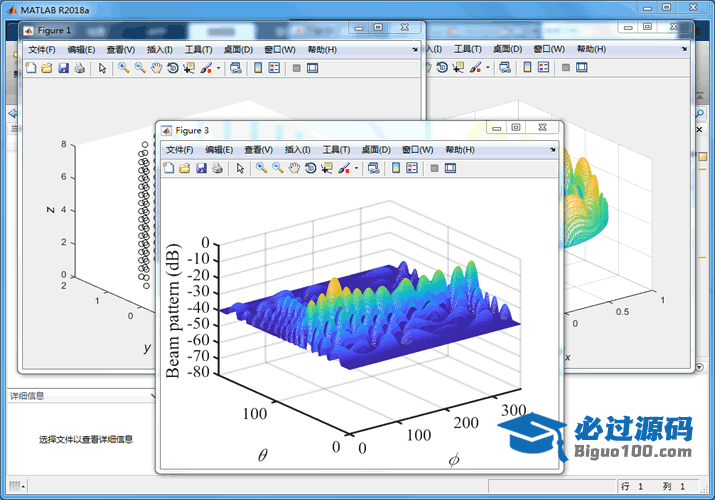The height and width of the screenshot is (500, 715).
Task: Click Link Plot icon in rear figure window
Action: 505,67
